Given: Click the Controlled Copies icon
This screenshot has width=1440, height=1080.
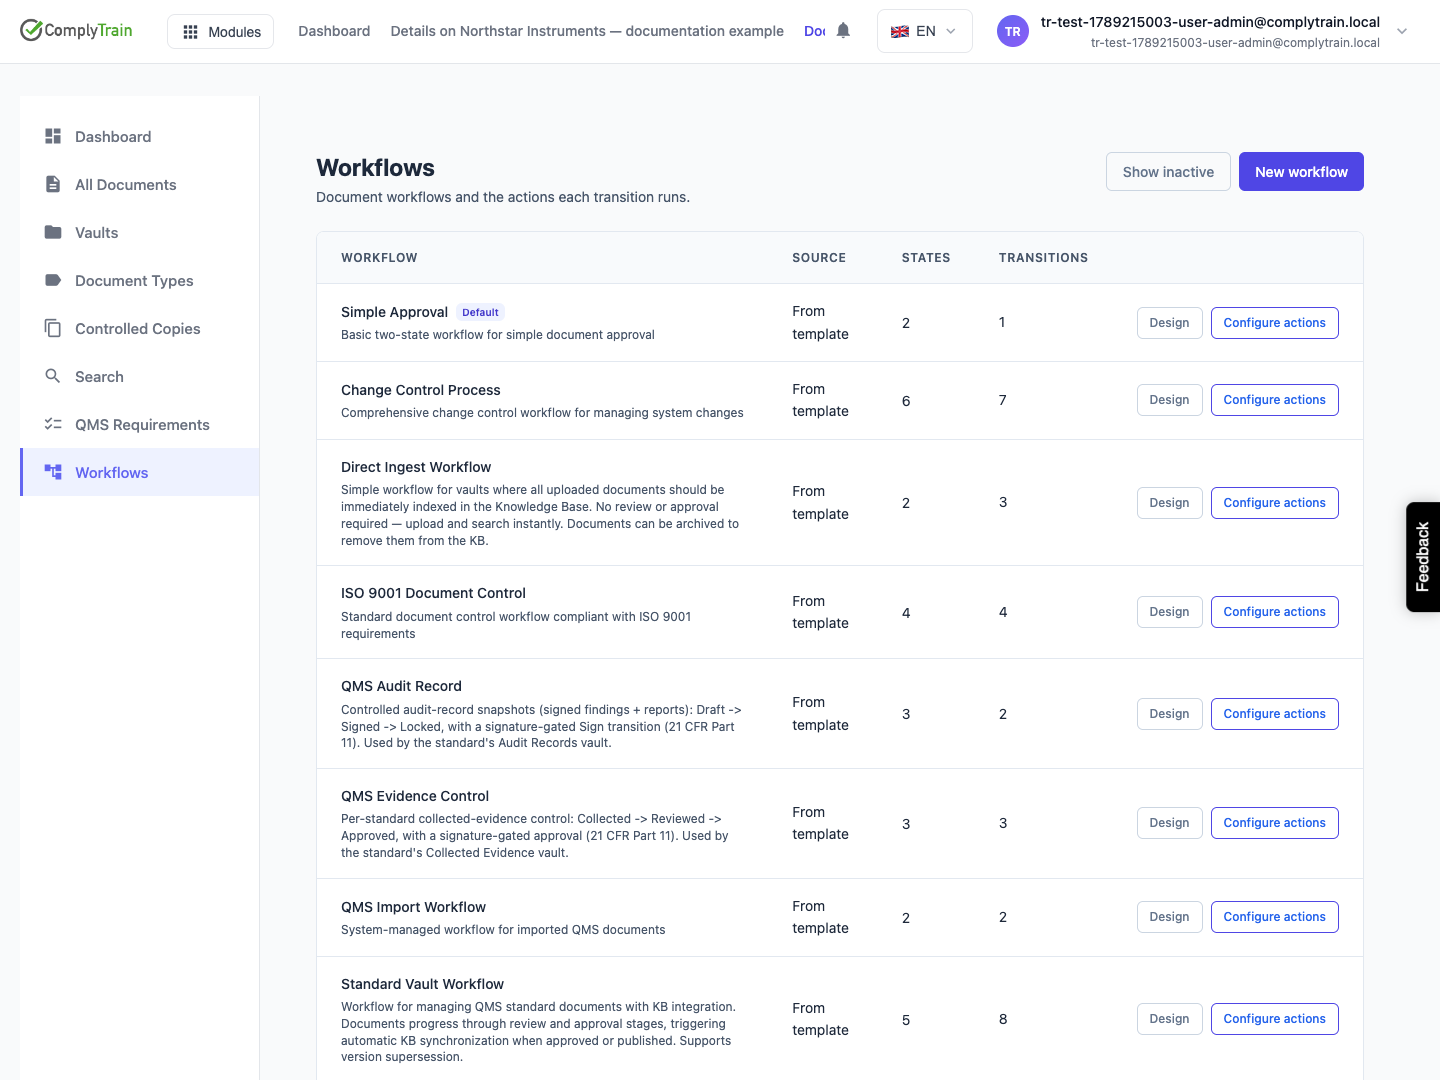Looking at the screenshot, I should [53, 328].
